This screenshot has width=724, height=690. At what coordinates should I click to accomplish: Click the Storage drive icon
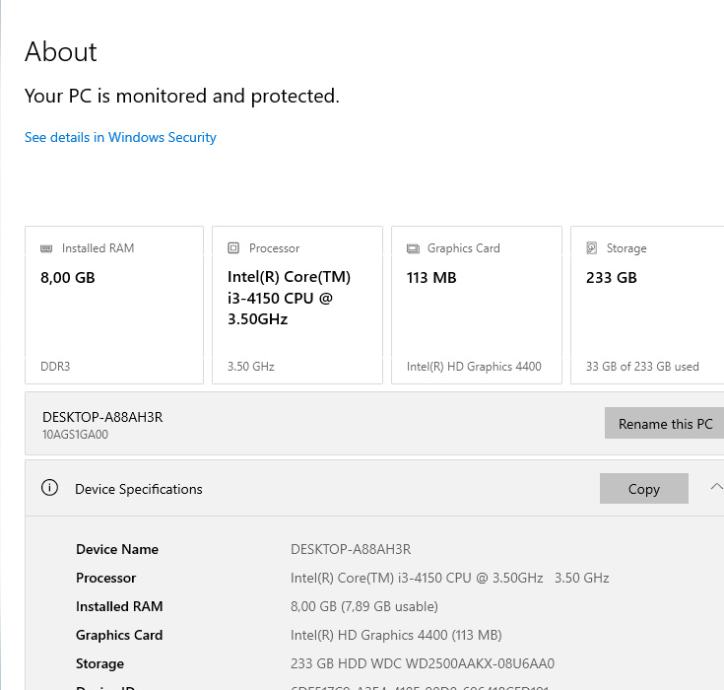[590, 248]
